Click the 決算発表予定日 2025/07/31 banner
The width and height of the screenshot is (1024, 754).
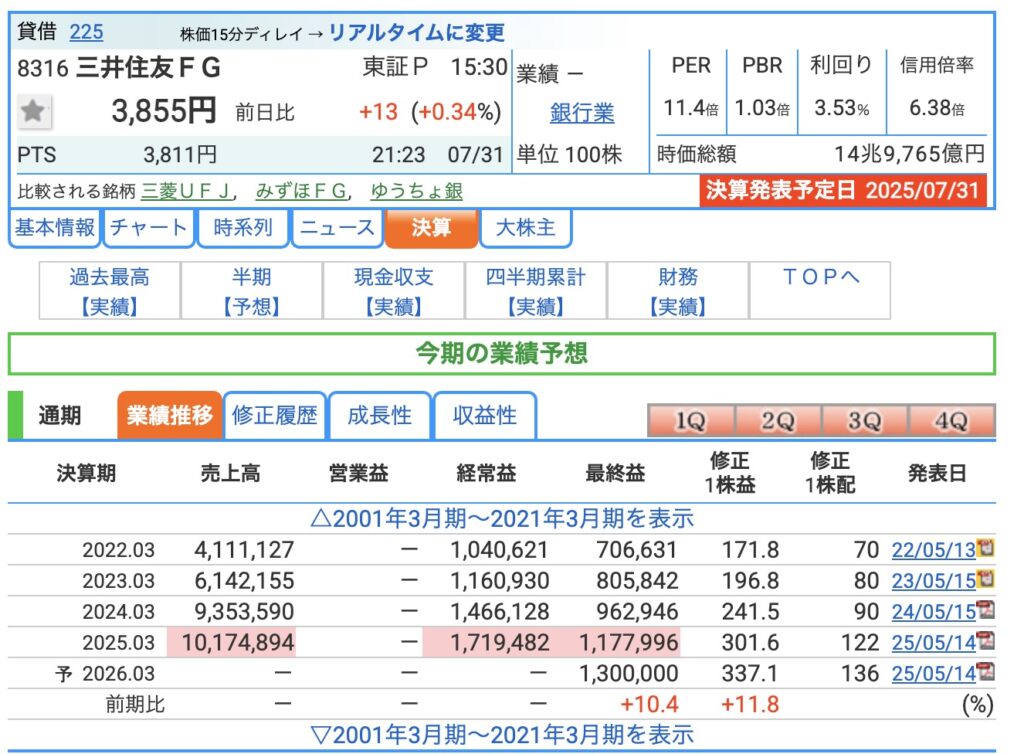coord(842,190)
